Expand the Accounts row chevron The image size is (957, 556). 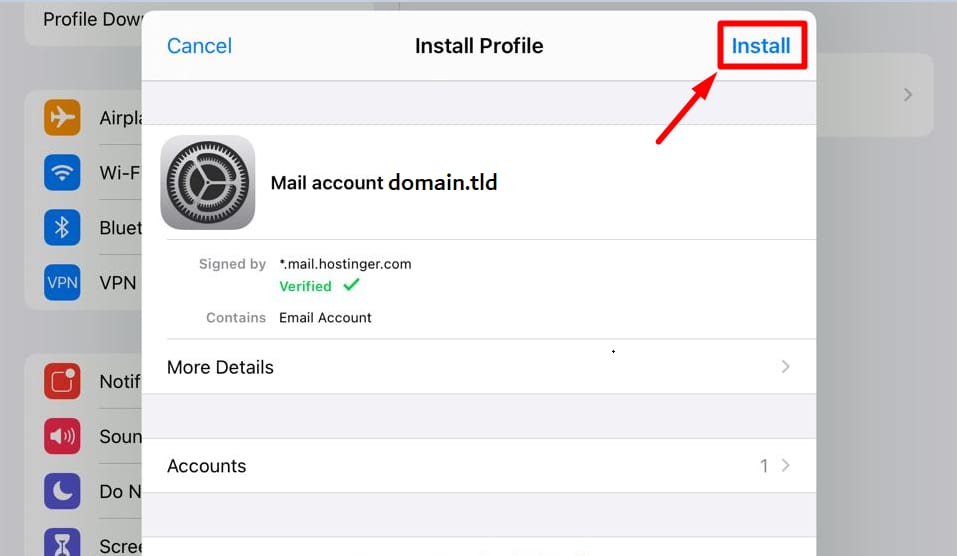point(785,466)
